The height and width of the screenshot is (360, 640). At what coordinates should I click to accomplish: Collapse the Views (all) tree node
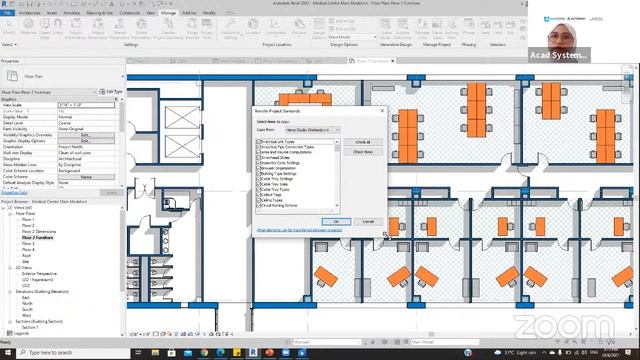click(x=4, y=208)
